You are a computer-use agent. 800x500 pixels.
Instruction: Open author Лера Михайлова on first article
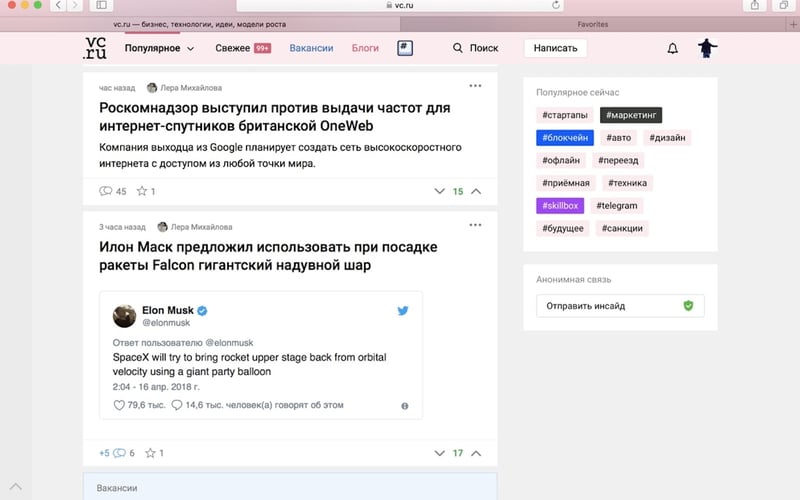184,88
